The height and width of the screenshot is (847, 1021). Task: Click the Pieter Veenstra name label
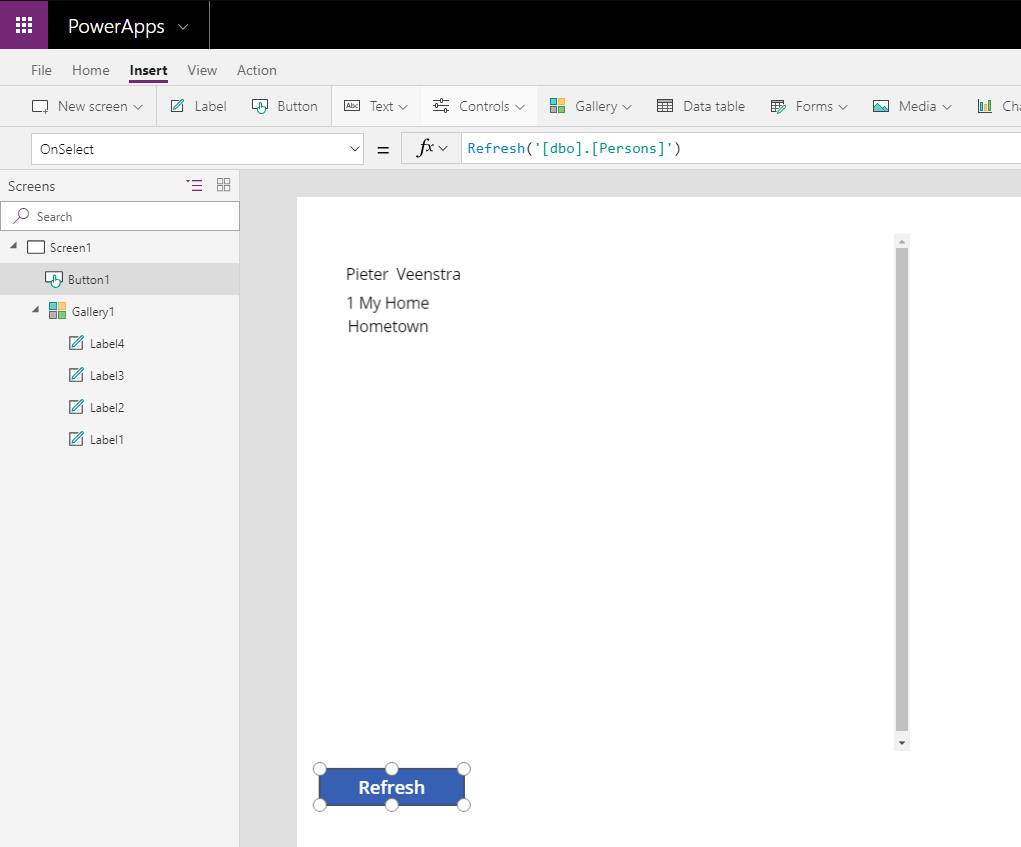(403, 274)
